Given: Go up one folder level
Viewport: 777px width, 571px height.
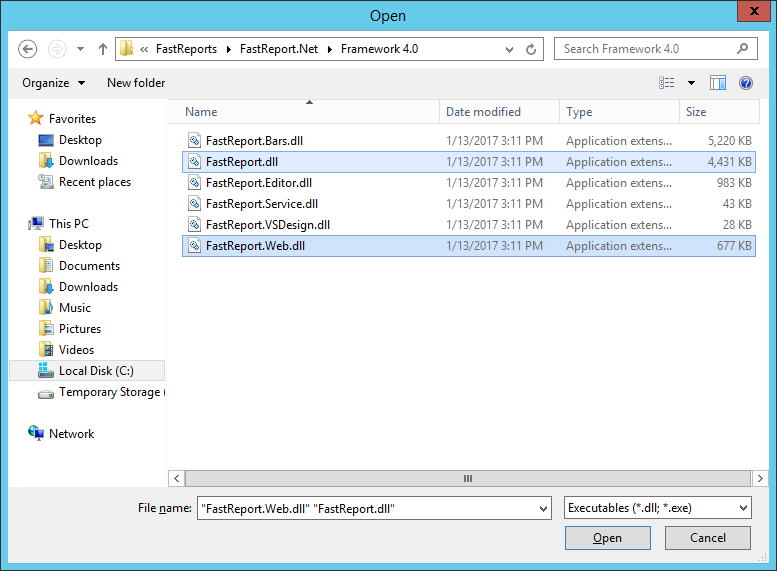Looking at the screenshot, I should 103,49.
